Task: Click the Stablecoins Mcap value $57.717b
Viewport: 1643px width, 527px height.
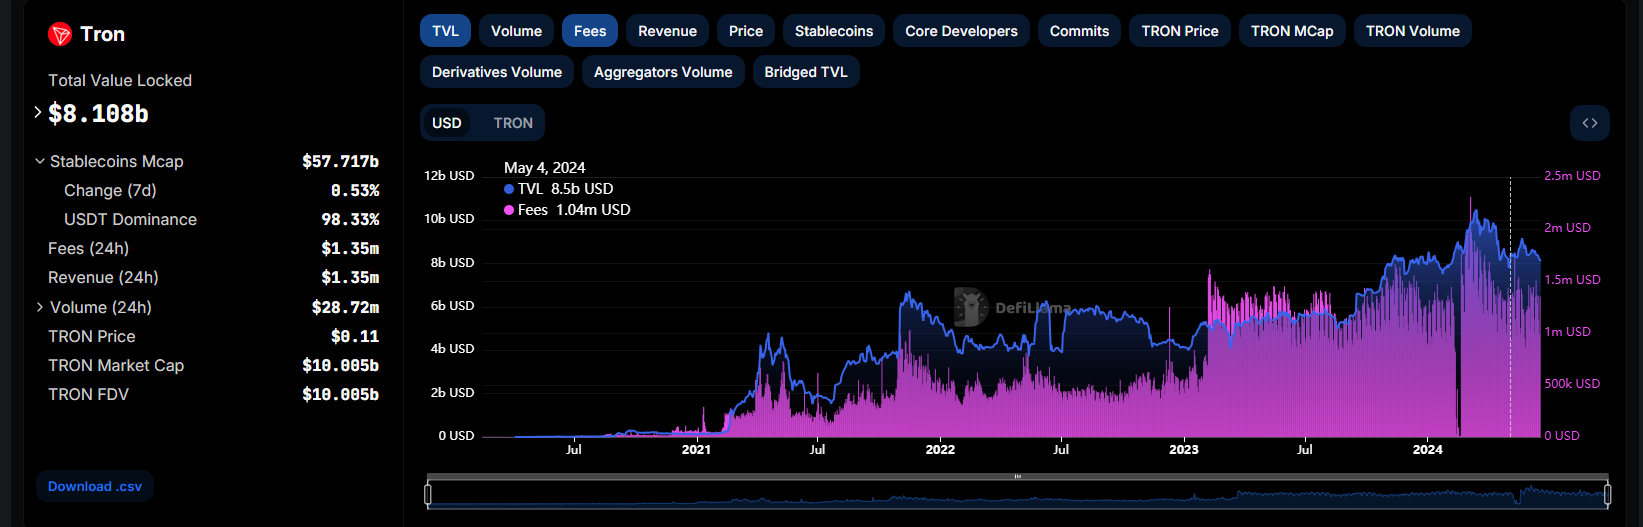Action: click(x=340, y=161)
